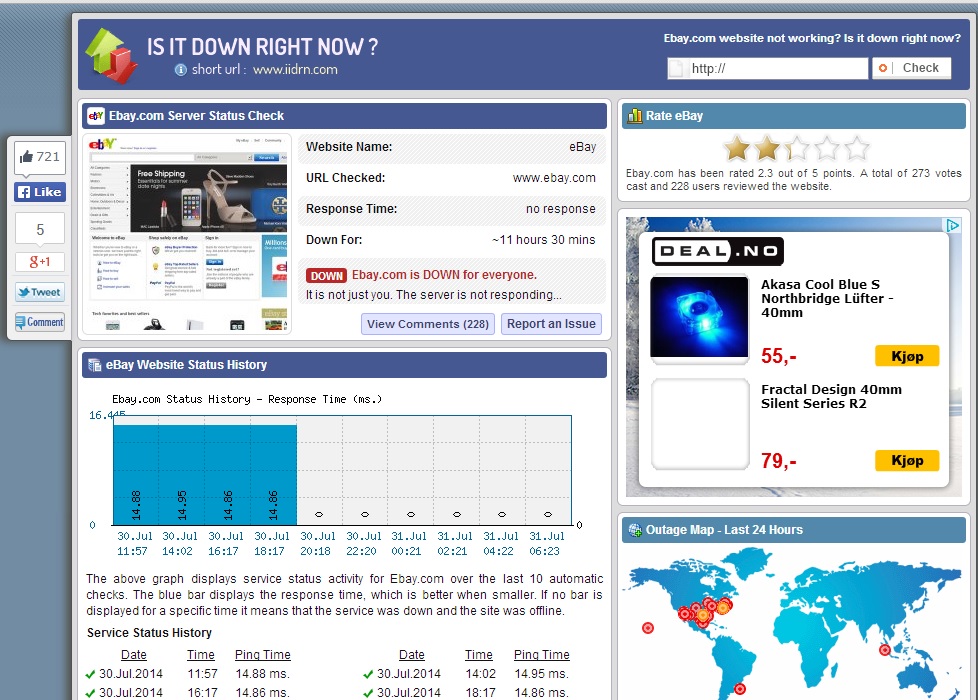
Task: Click Report an Issue button
Action: tap(551, 324)
